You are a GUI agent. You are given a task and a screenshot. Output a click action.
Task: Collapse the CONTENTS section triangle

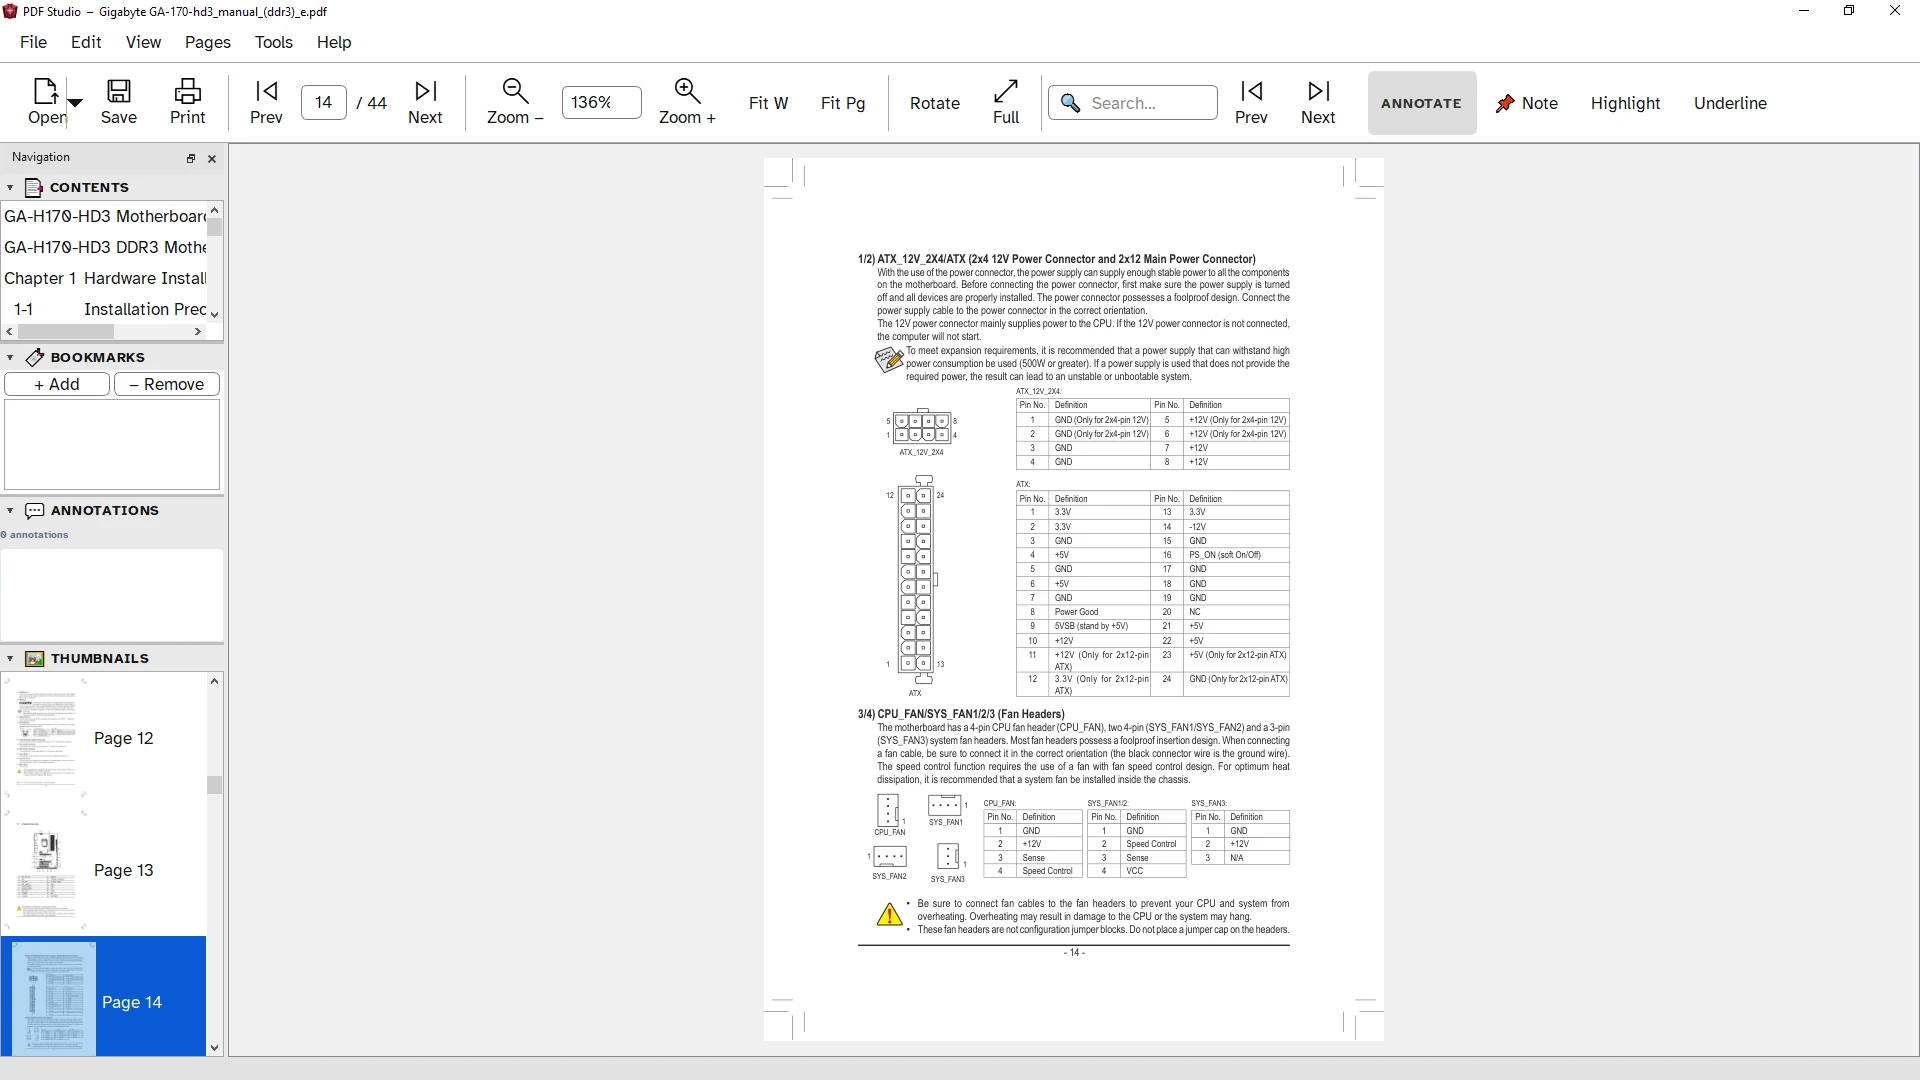(10, 187)
